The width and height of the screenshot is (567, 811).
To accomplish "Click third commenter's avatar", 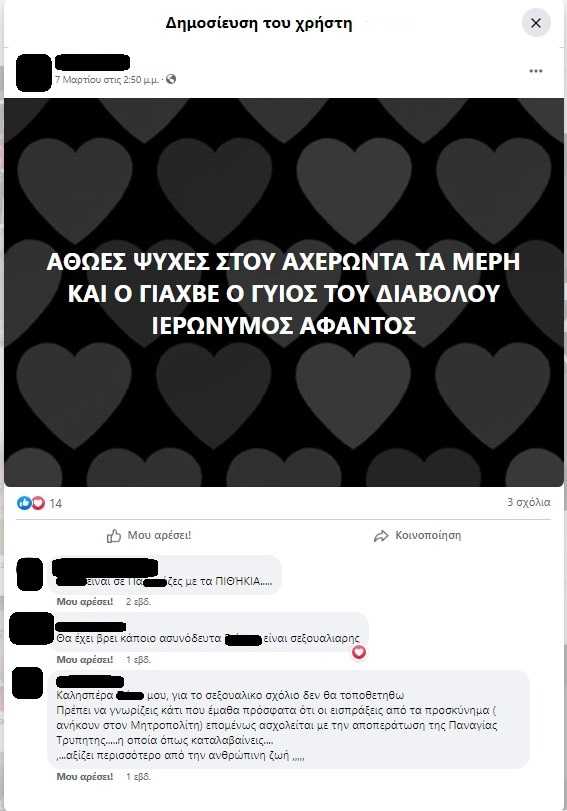I will [x=27, y=683].
